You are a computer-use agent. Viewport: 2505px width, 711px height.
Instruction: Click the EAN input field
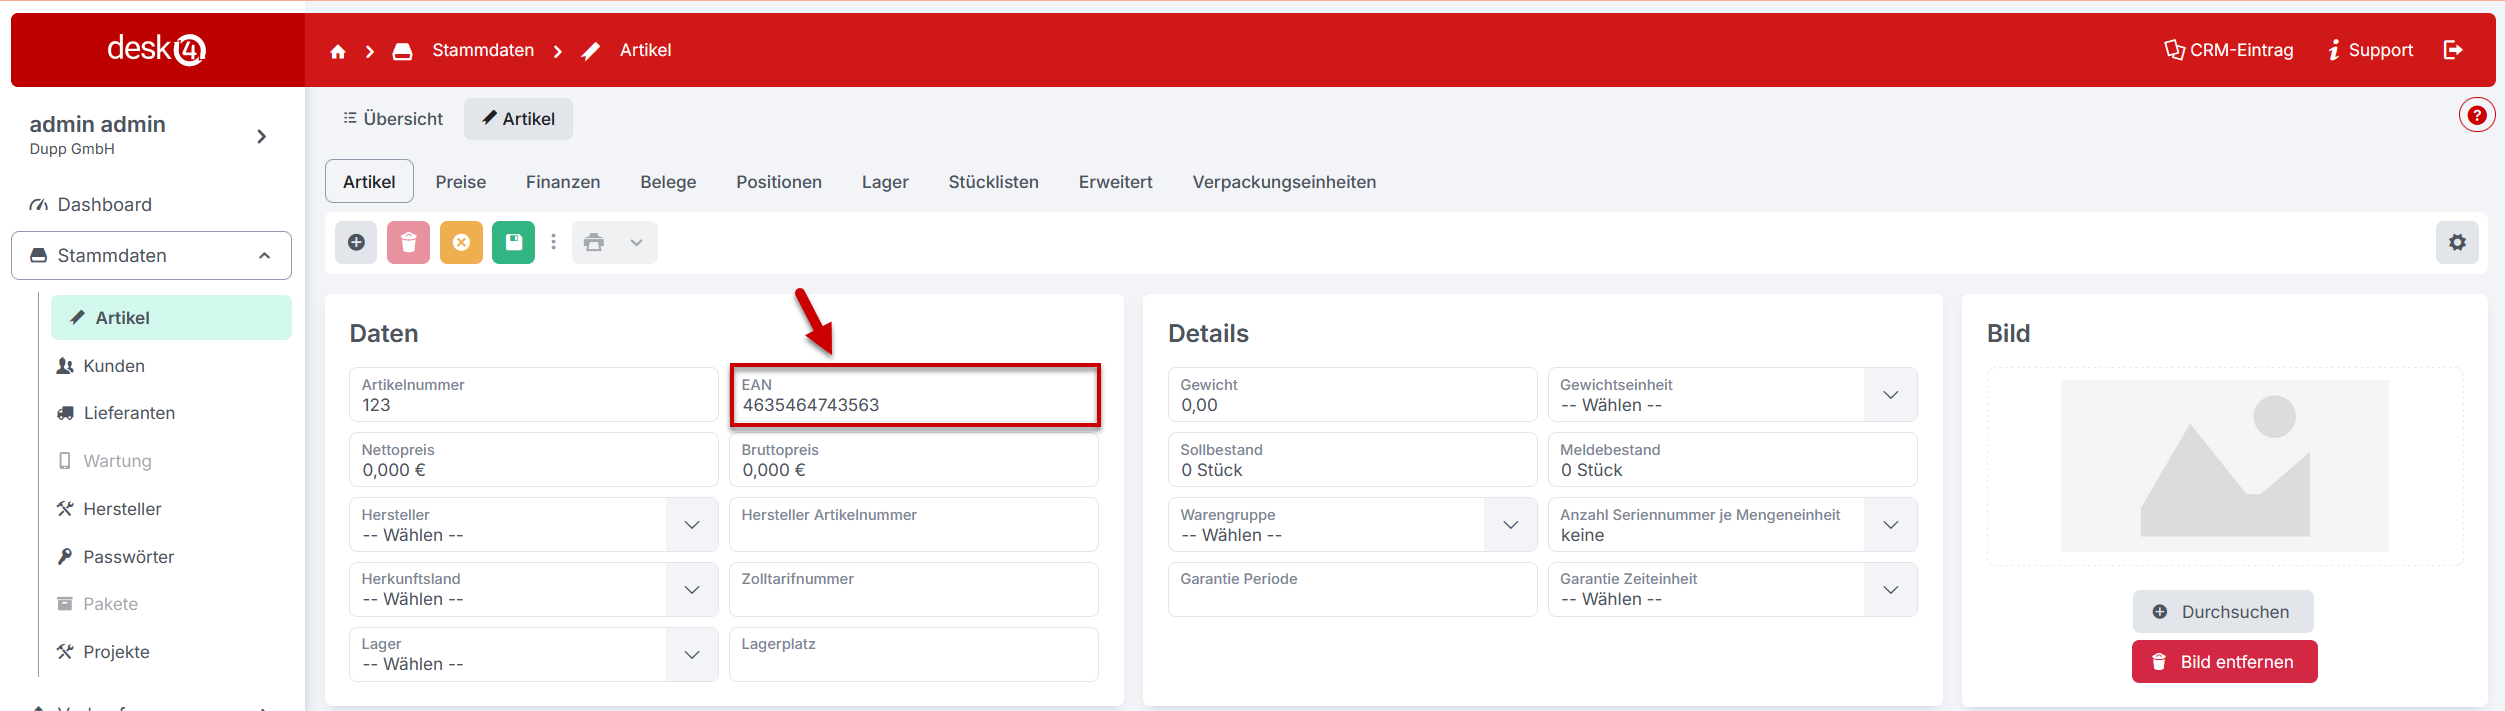coord(914,405)
